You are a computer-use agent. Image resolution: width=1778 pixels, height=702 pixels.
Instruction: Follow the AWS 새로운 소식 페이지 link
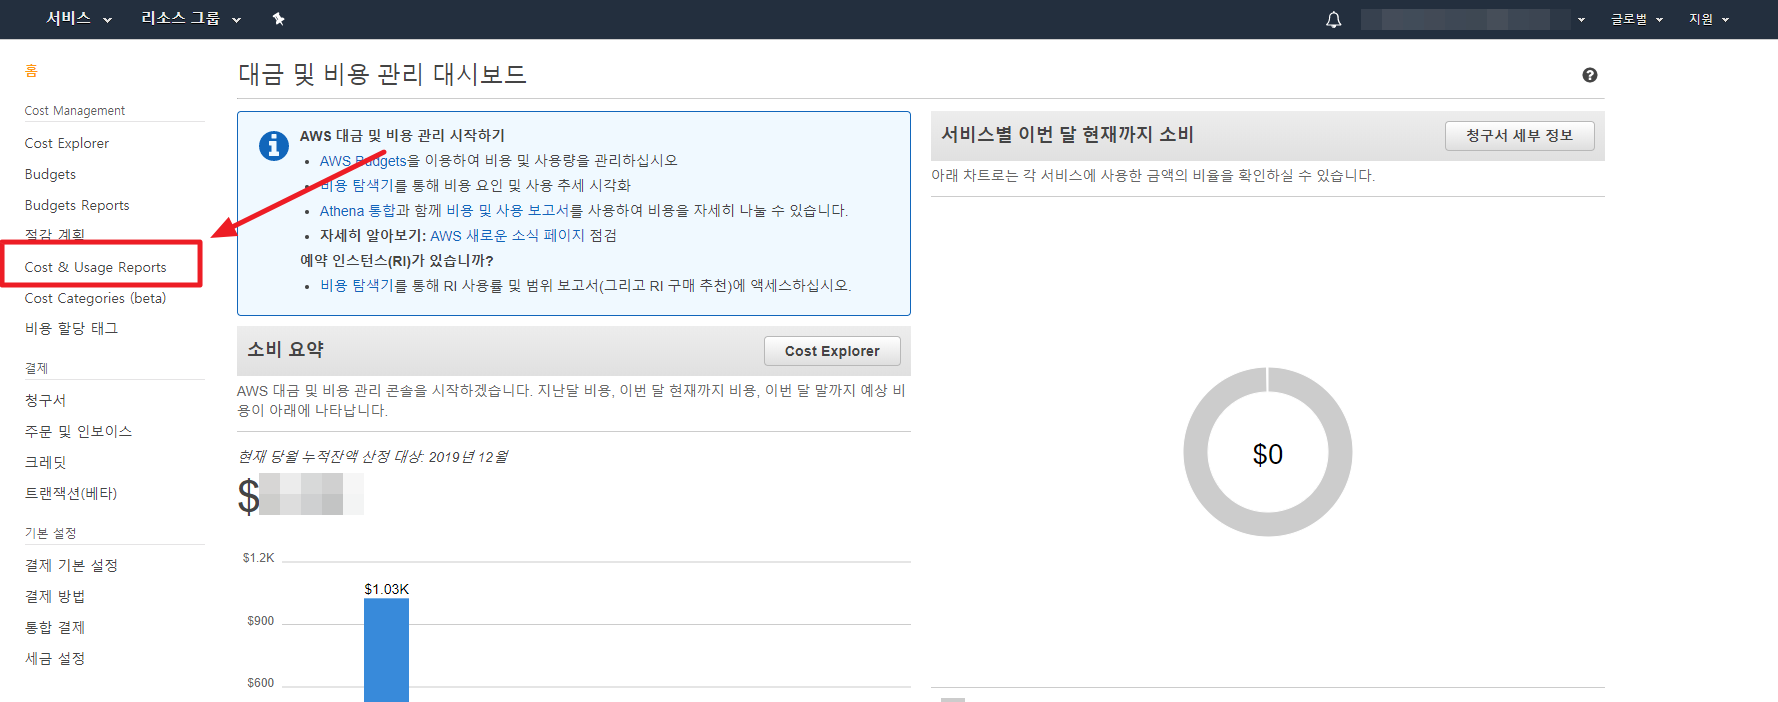tap(507, 236)
